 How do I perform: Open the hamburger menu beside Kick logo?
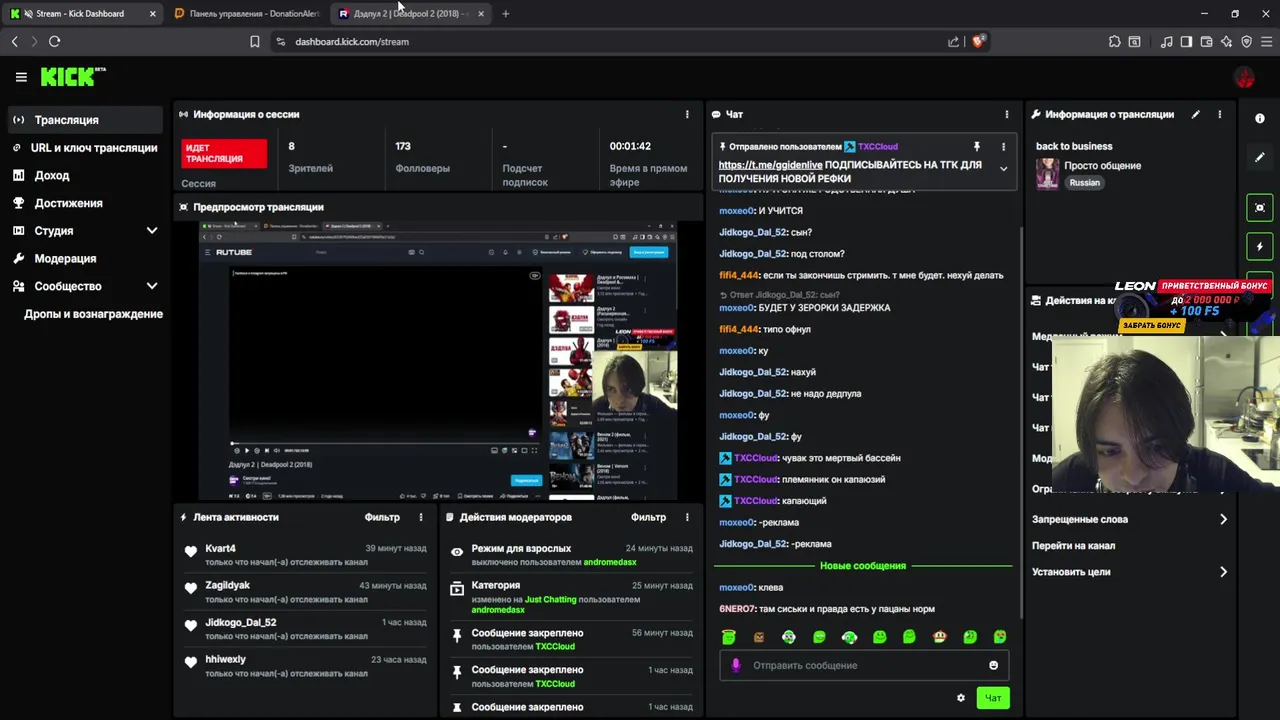21,77
